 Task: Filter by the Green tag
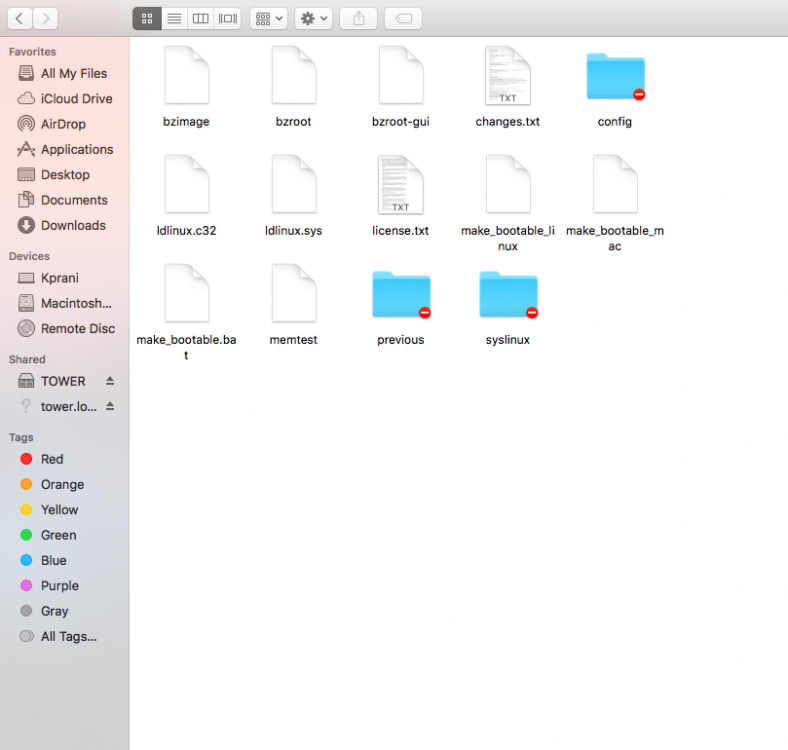64,535
